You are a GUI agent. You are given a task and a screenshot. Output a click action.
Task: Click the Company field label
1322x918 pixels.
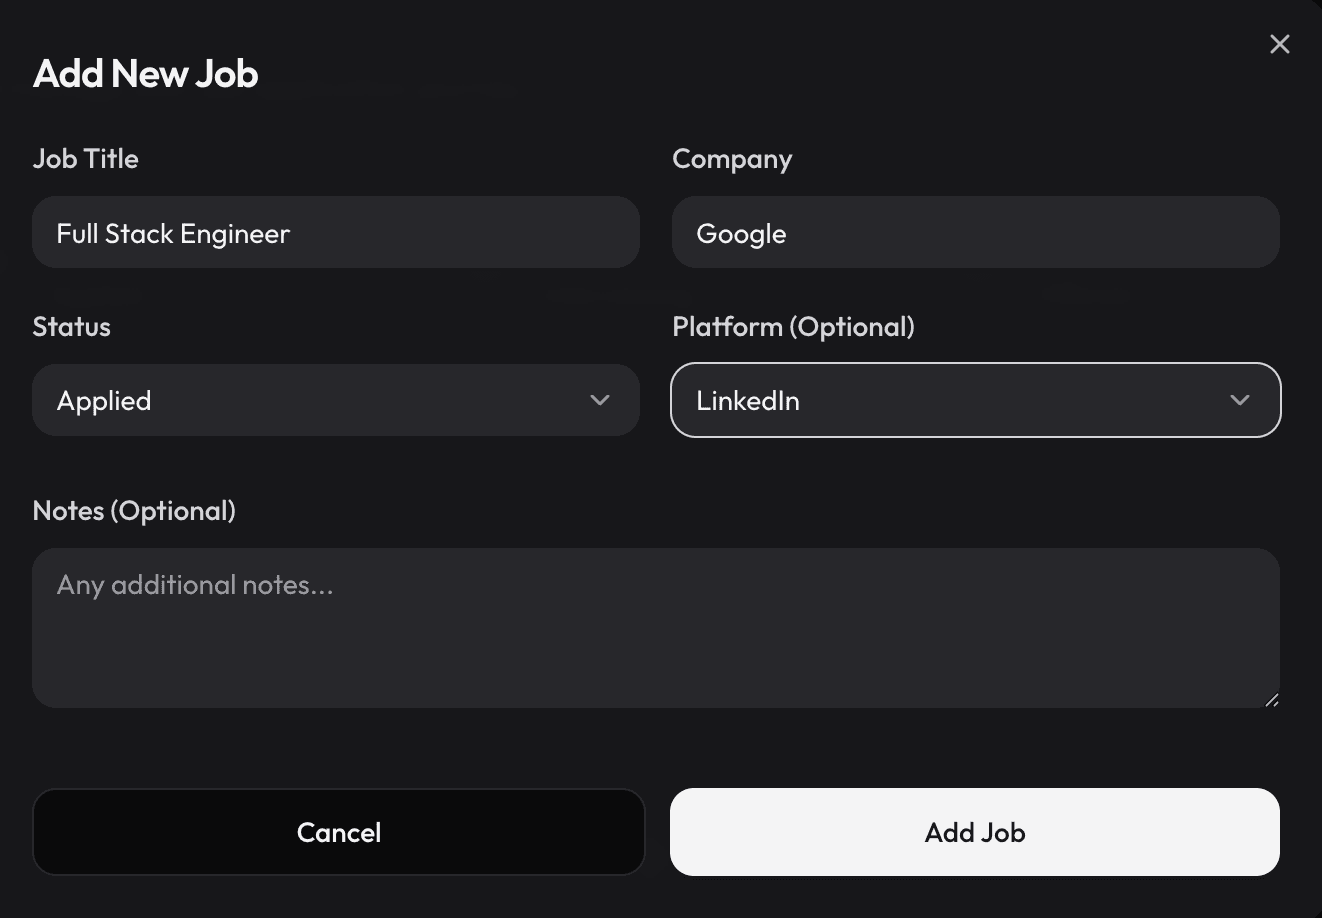[x=732, y=158]
